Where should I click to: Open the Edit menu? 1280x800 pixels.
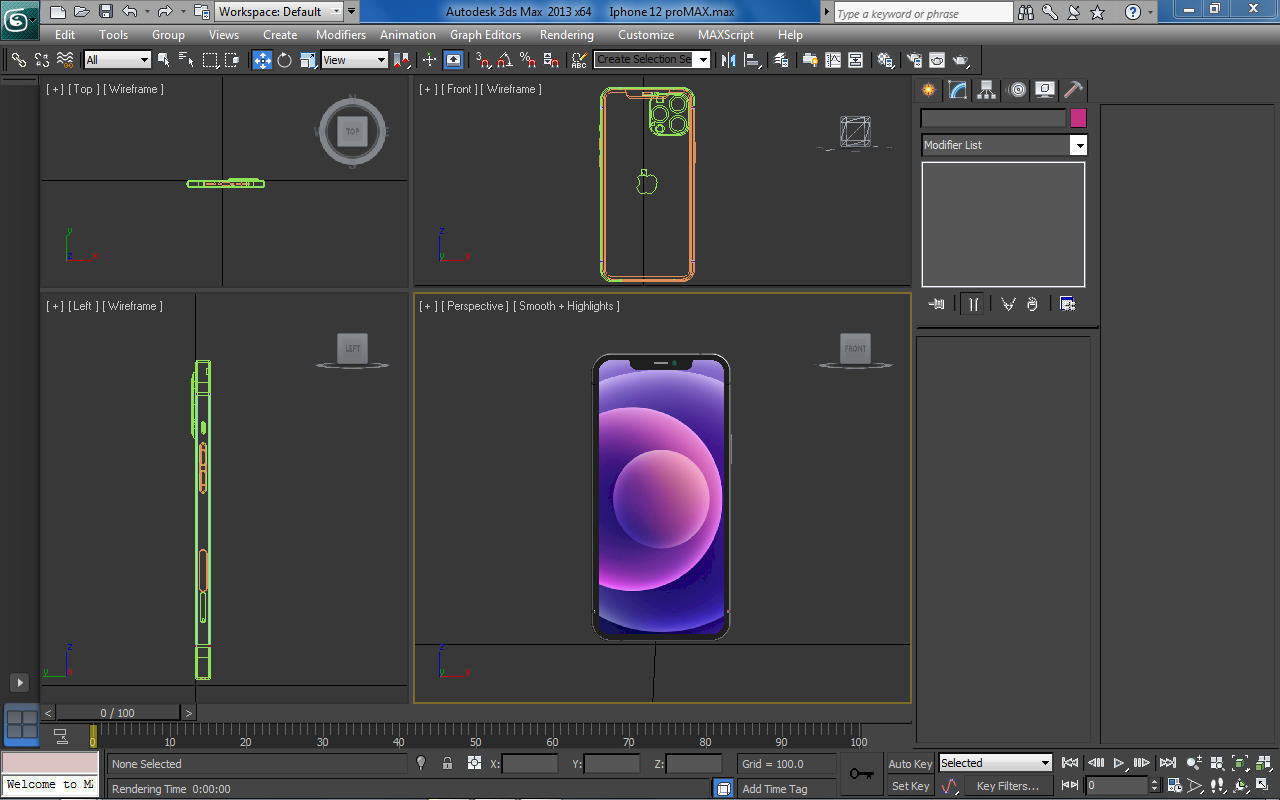(x=65, y=35)
